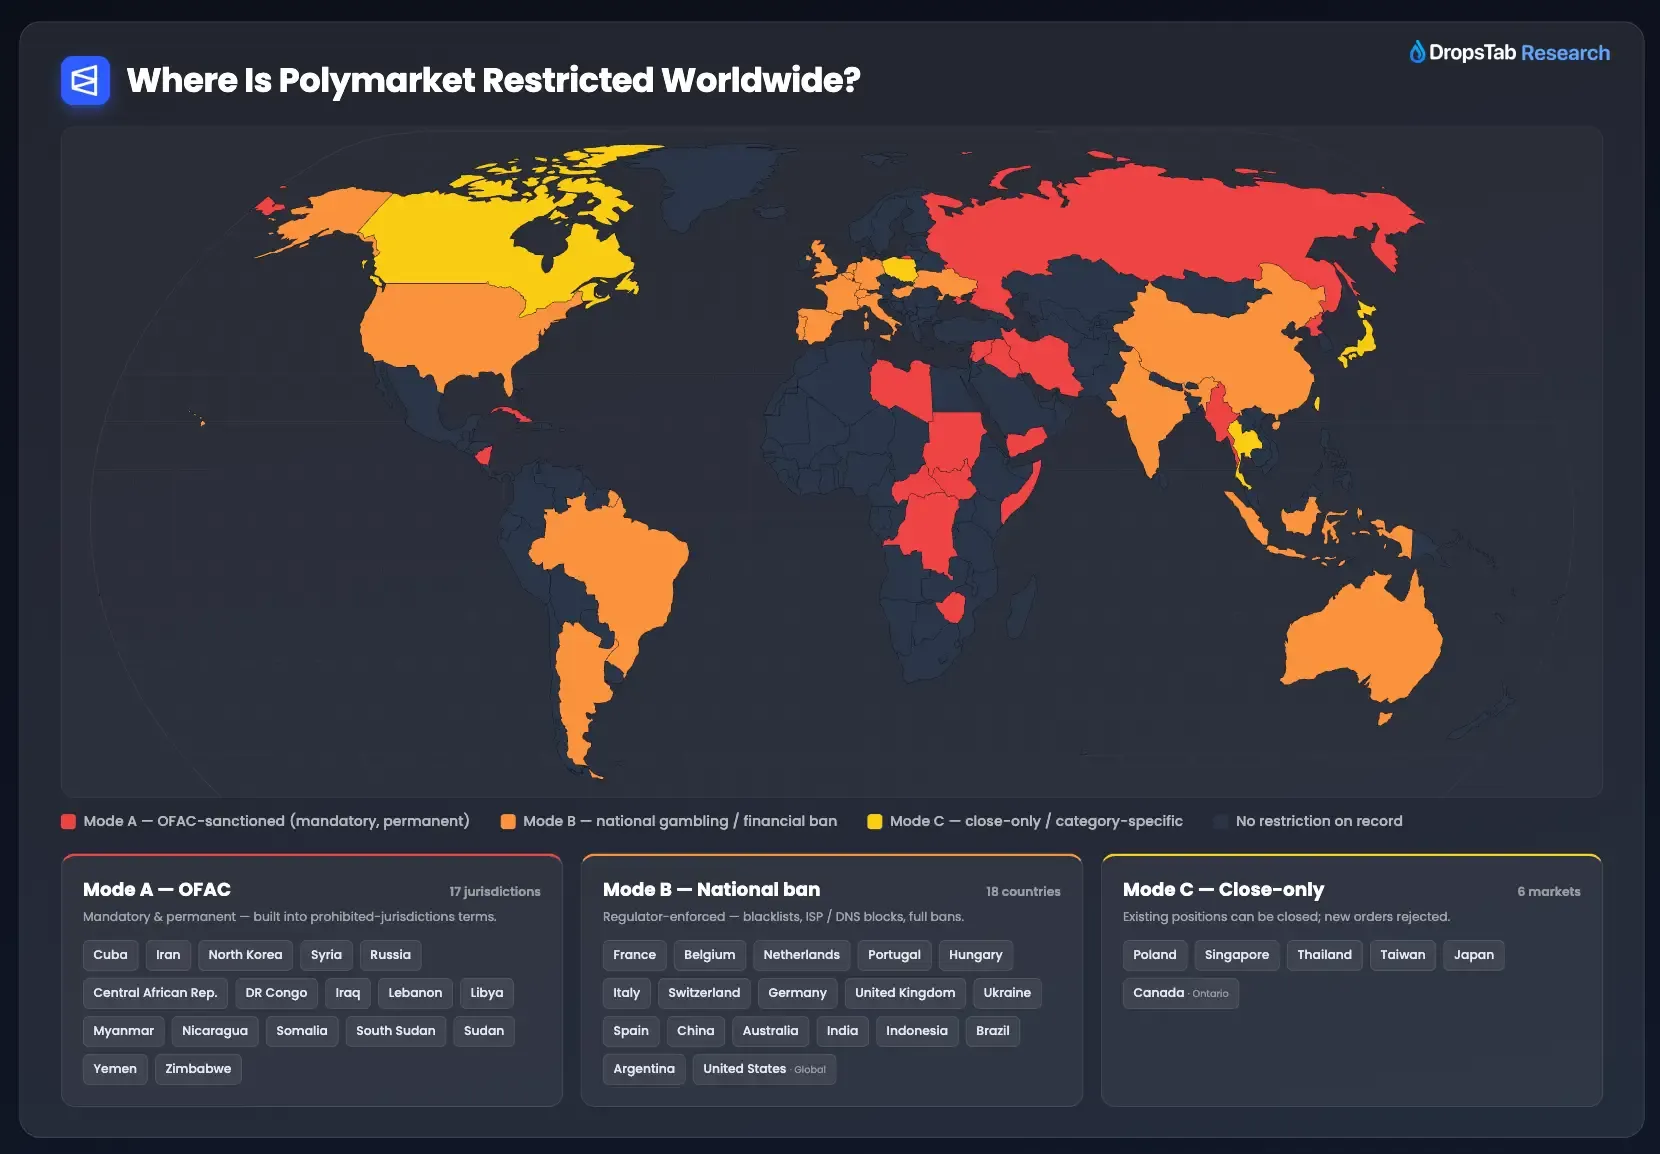Select the Taiwan tag
This screenshot has width=1660, height=1154.
click(x=1402, y=955)
